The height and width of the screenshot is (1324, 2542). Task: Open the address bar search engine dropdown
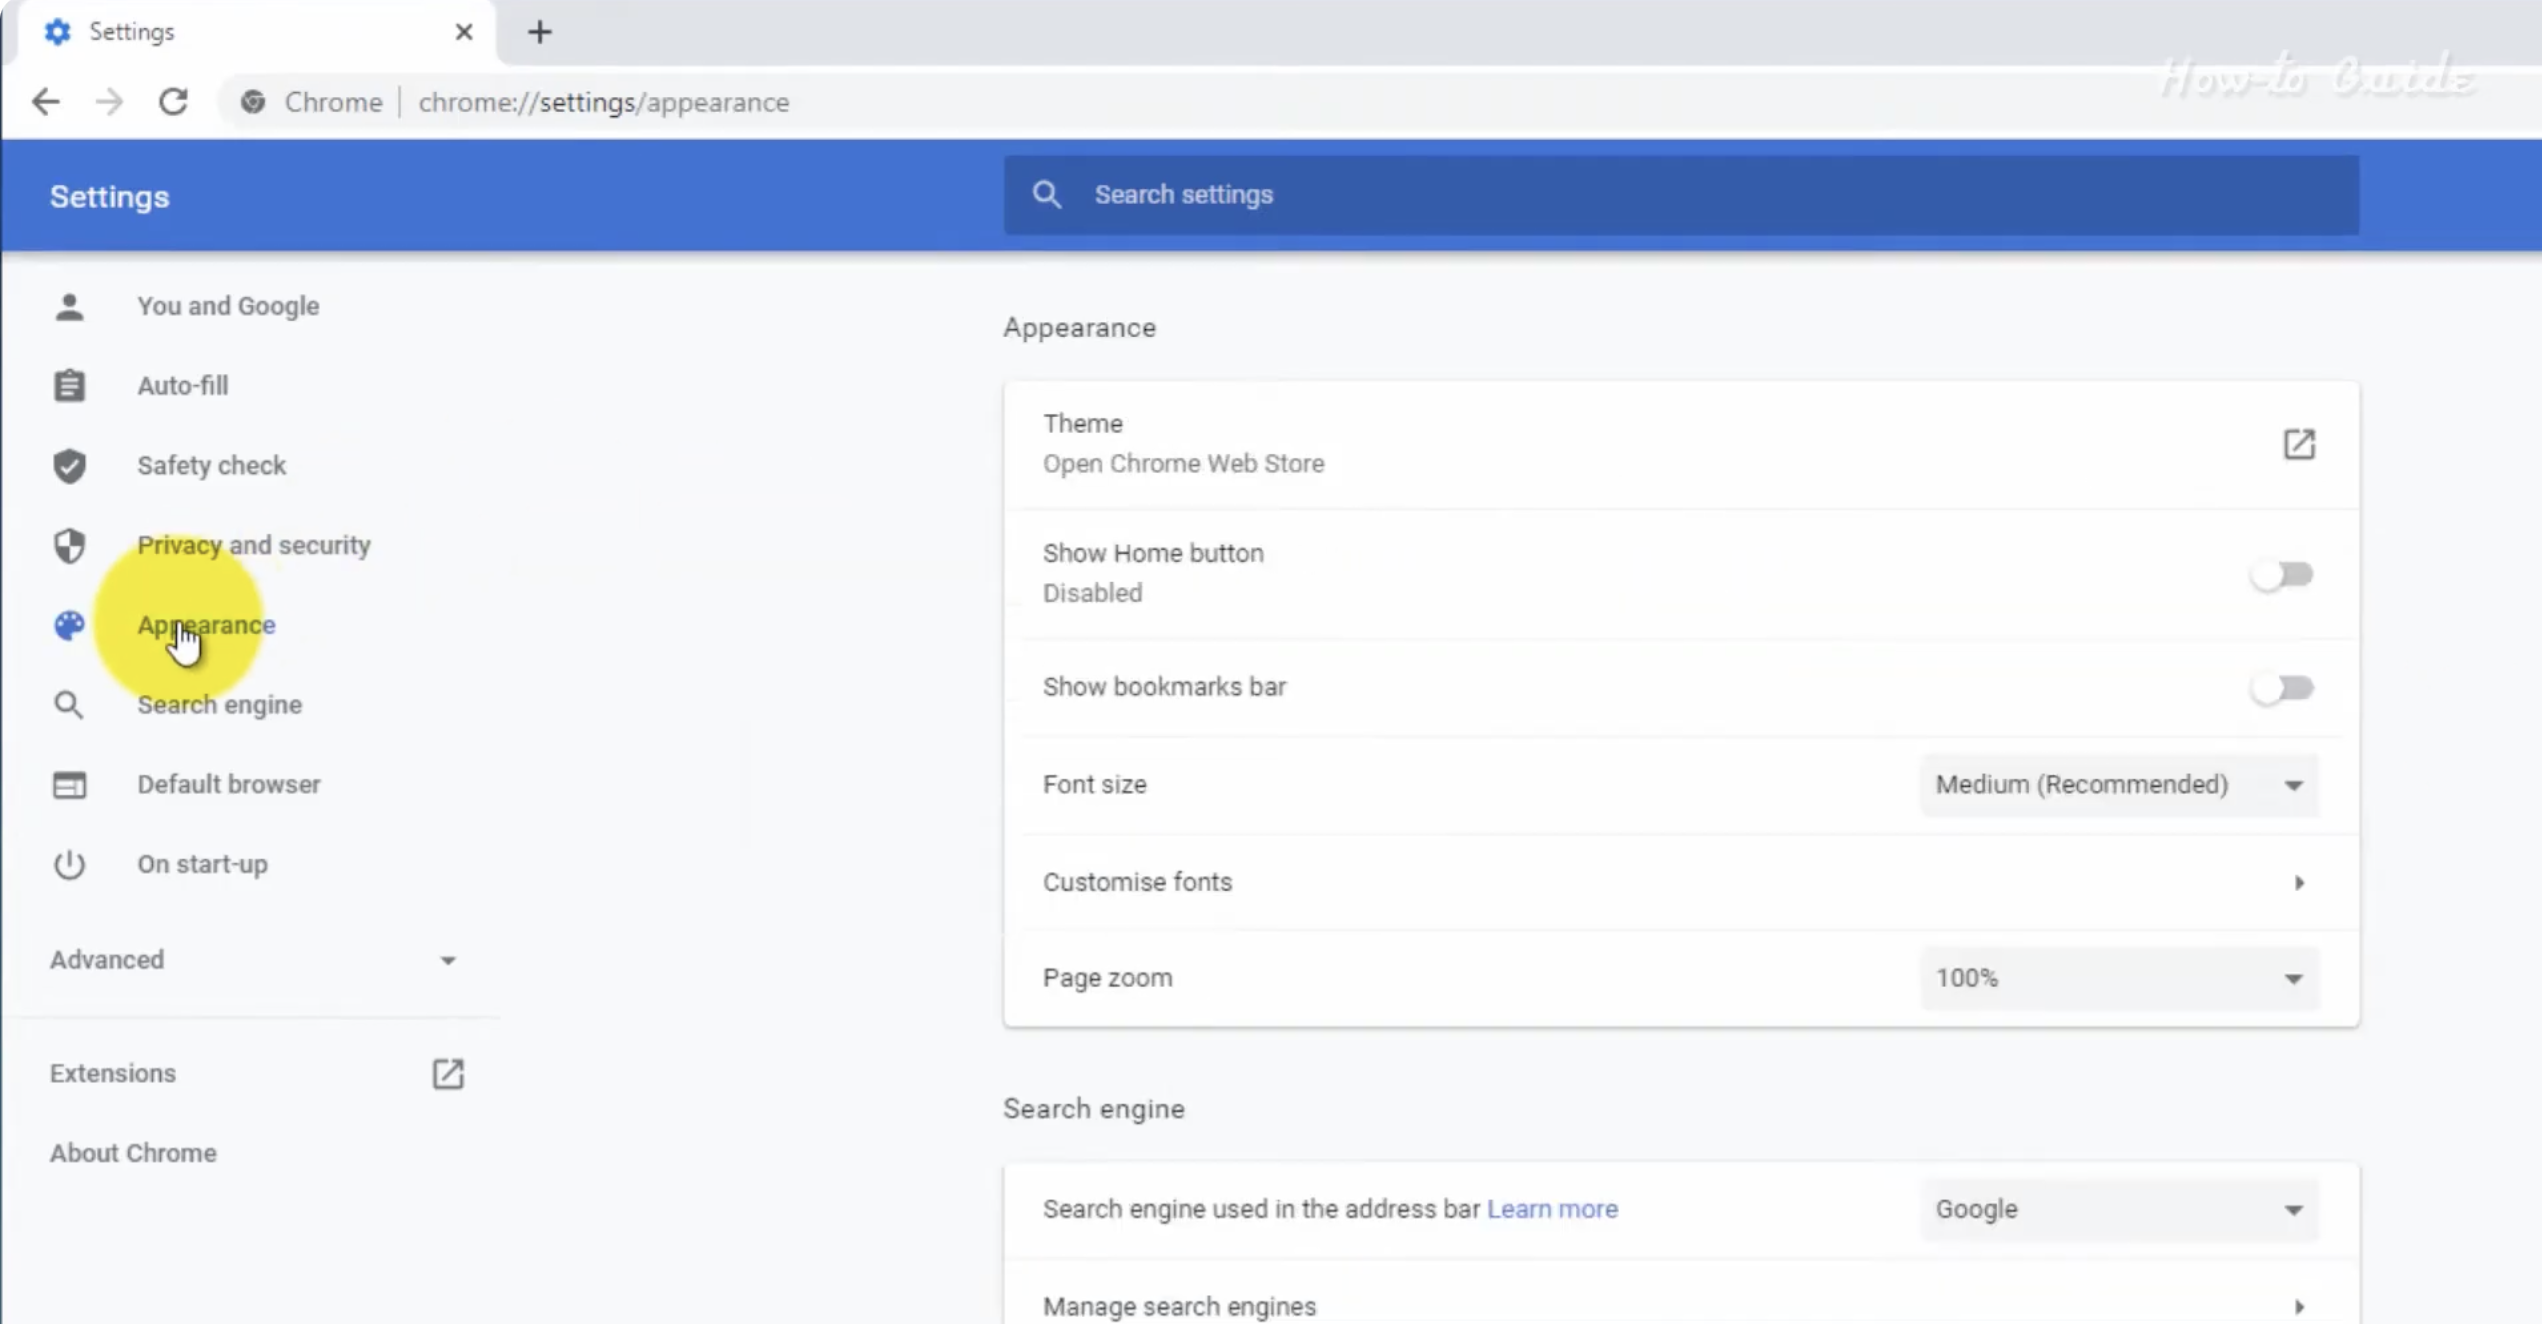[2117, 1210]
